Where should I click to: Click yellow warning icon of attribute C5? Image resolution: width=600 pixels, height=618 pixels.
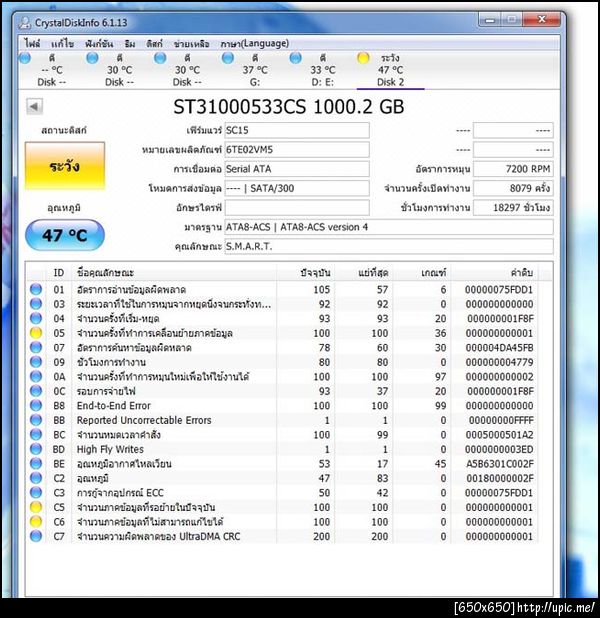pyautogui.click(x=36, y=507)
